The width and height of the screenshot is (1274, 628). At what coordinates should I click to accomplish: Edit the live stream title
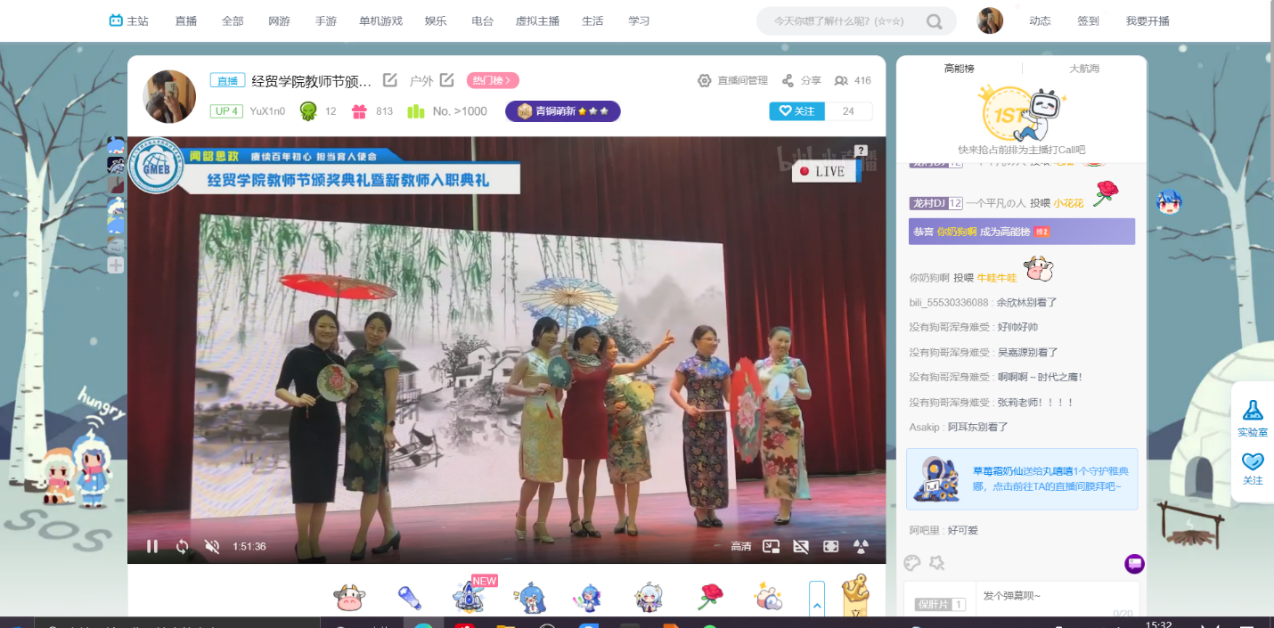[x=390, y=80]
